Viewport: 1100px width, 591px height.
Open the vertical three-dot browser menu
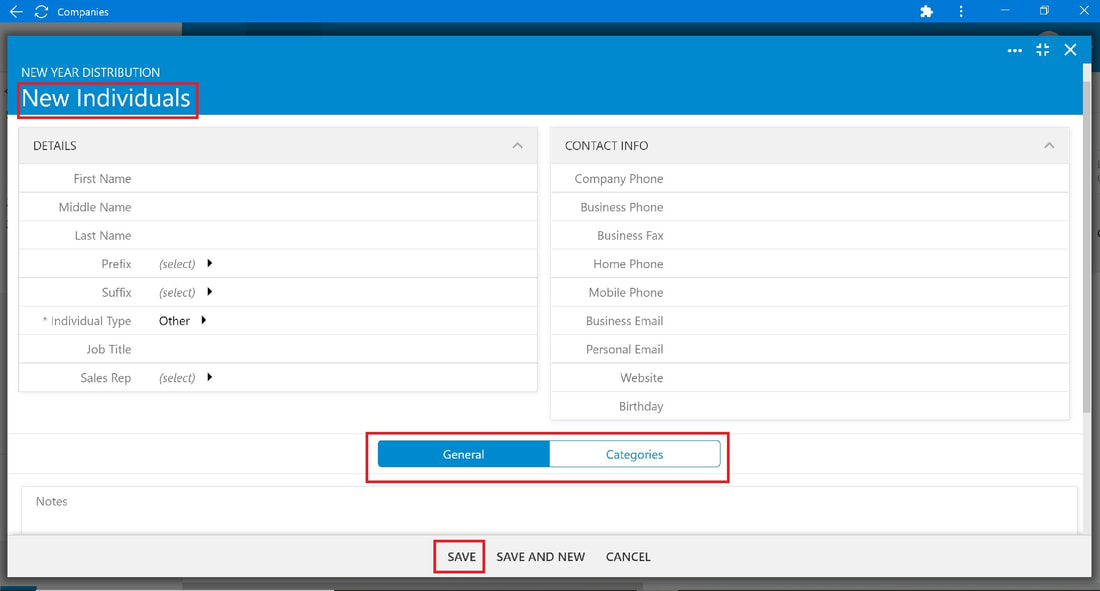tap(961, 11)
